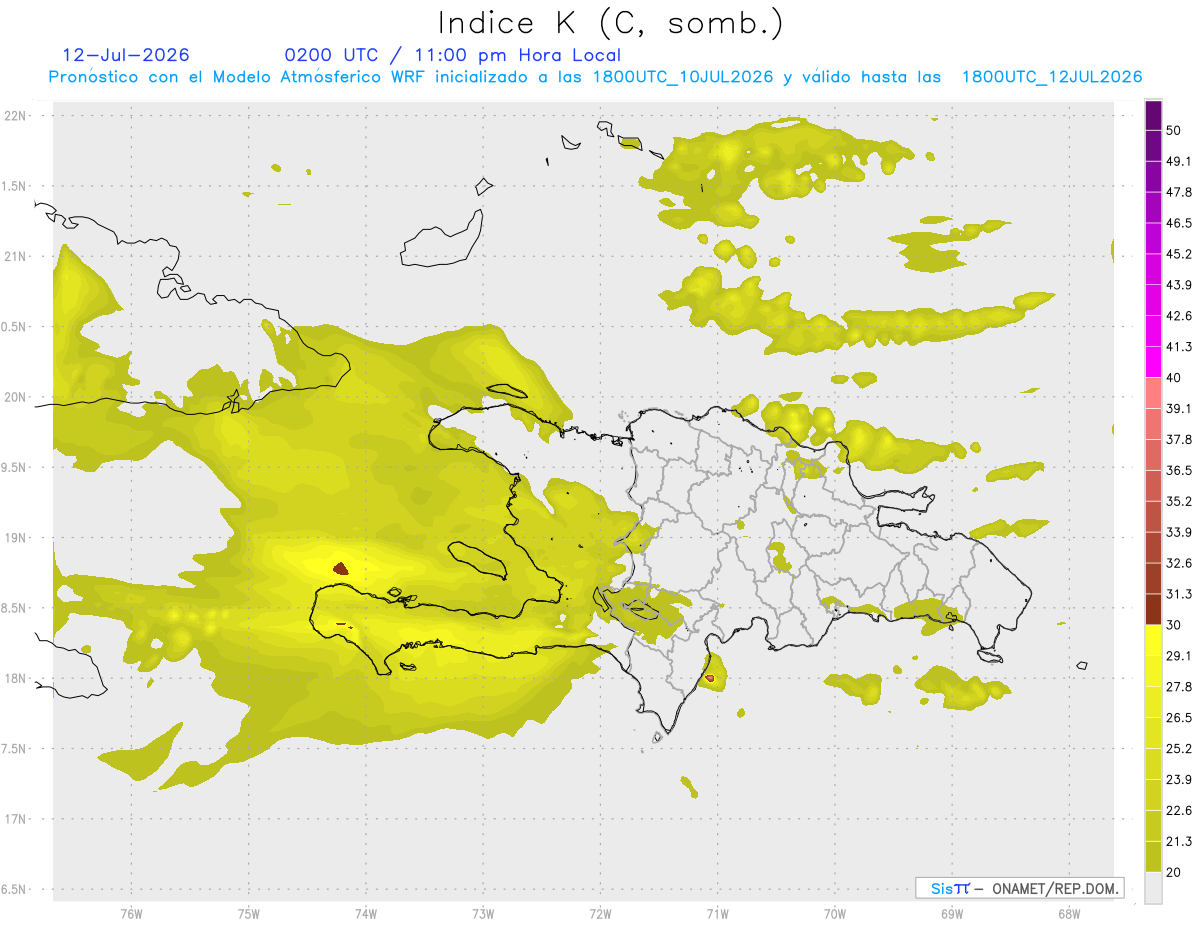This screenshot has width=1200, height=927.
Task: Click the latitude label "17N"
Action: 16,819
